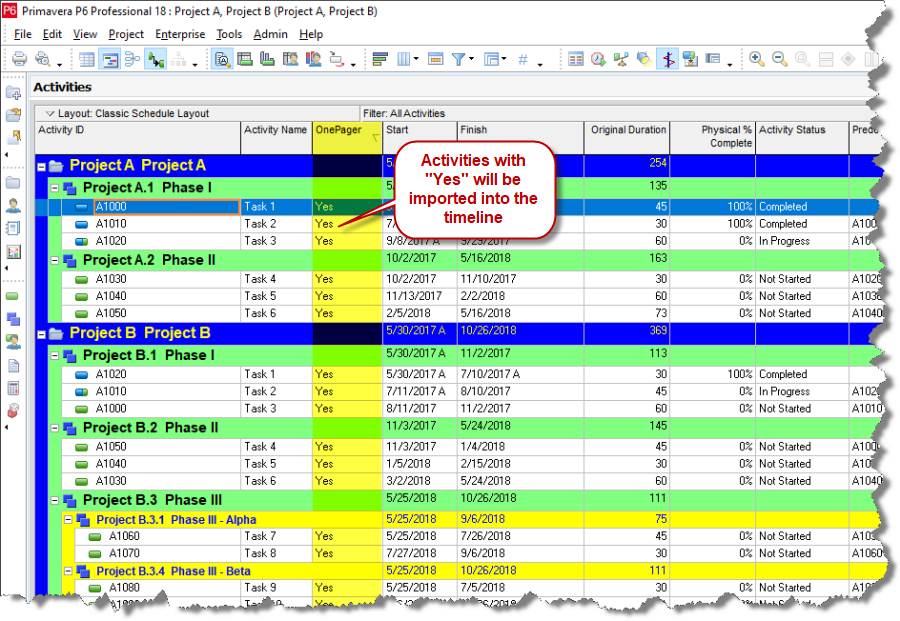This screenshot has height=621, width=900.
Task: Click the hash-symbol toolbar icon
Action: [523, 59]
